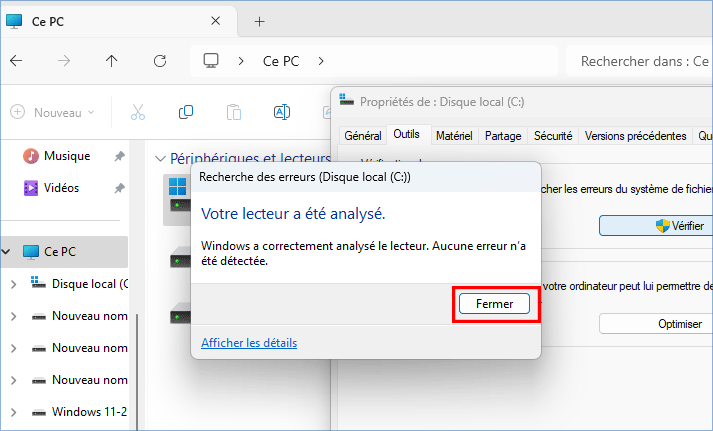This screenshot has height=431, width=713.
Task: Click the Vérifier button in Properties window
Action: tap(656, 226)
